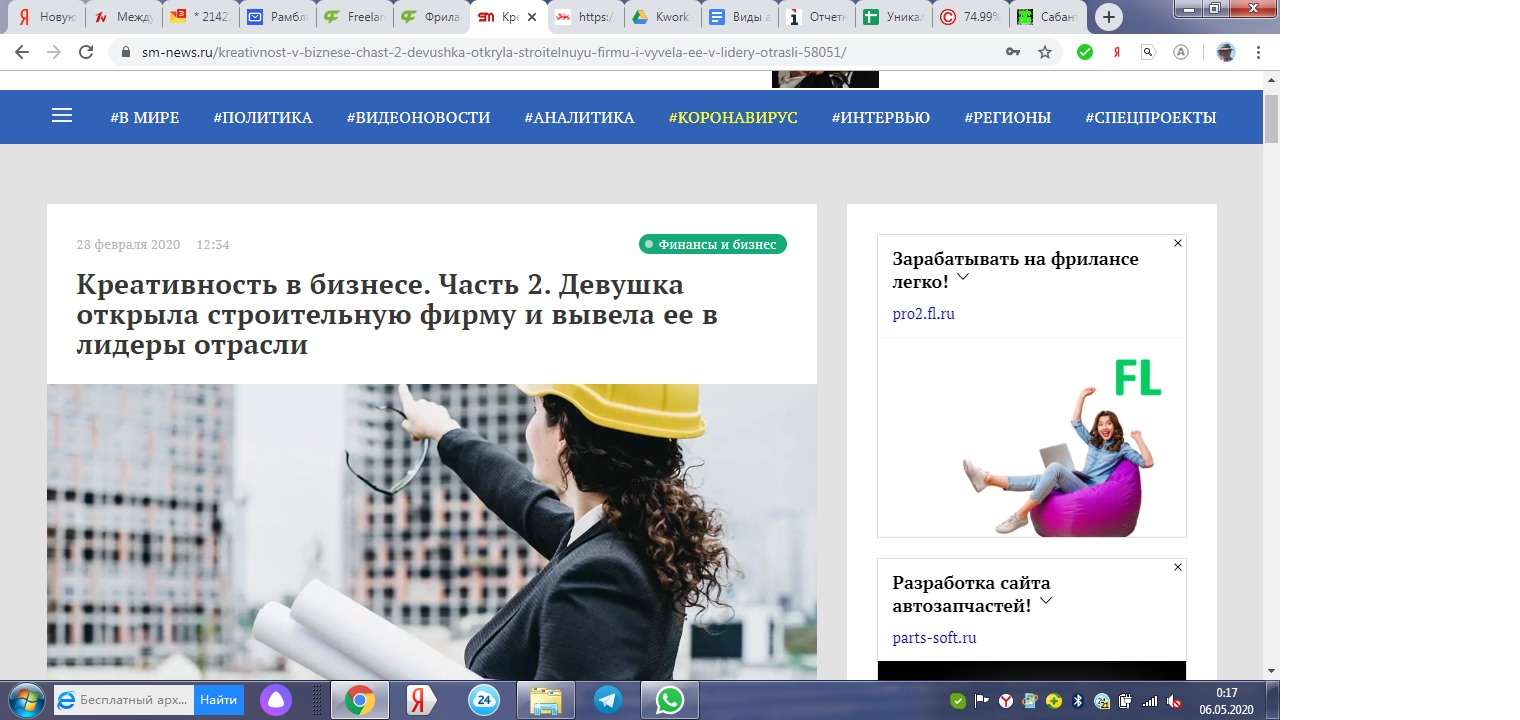The width and height of the screenshot is (1520, 720).
Task: Close the 'Разработка сайта автозапчастей' ad
Action: [1178, 567]
